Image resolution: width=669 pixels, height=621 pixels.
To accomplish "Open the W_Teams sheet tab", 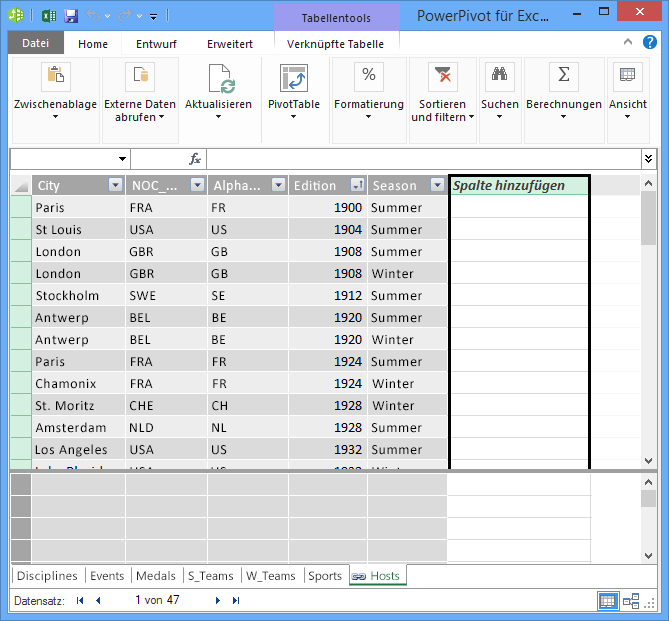I will (x=271, y=576).
